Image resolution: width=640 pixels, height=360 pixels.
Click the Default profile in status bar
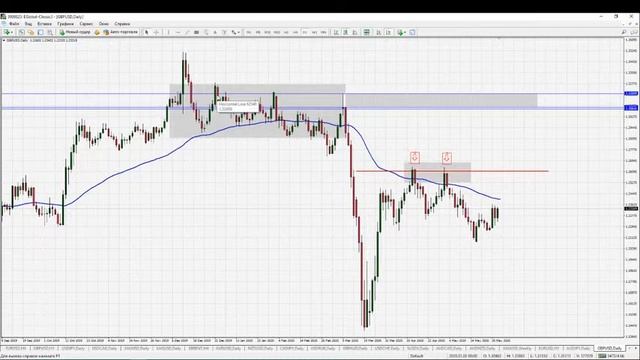point(416,356)
